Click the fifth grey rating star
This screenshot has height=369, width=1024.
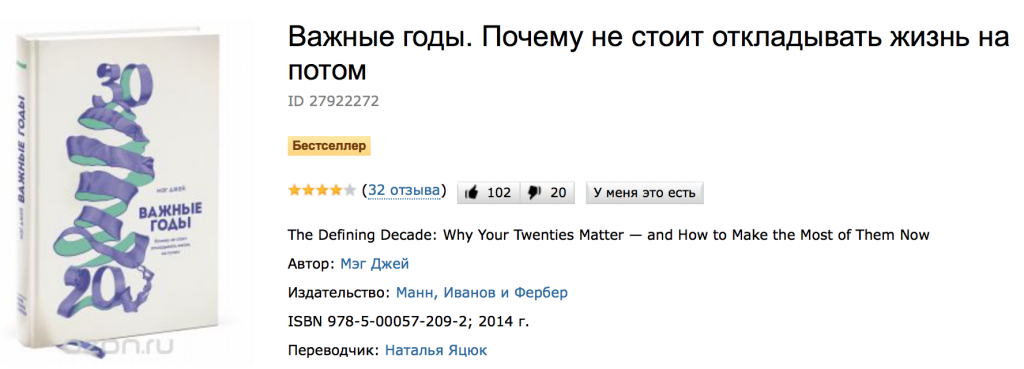pos(350,191)
